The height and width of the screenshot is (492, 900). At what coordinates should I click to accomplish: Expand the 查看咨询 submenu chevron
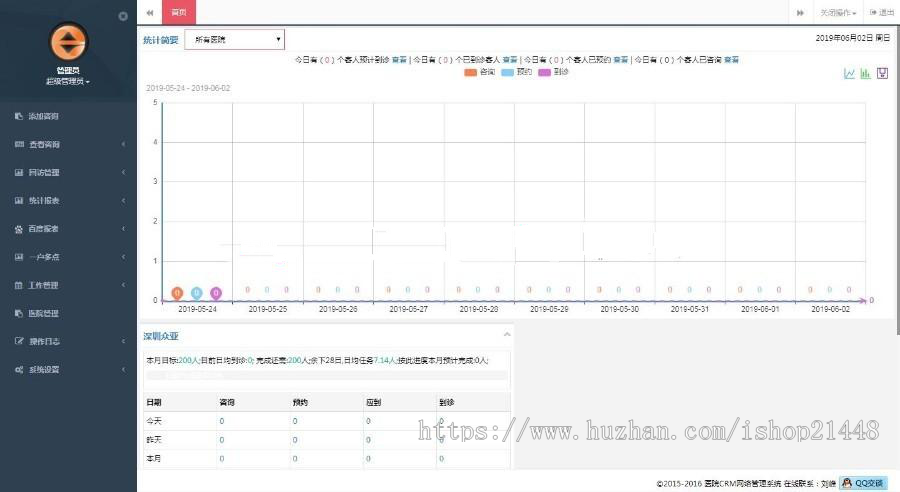click(123, 144)
